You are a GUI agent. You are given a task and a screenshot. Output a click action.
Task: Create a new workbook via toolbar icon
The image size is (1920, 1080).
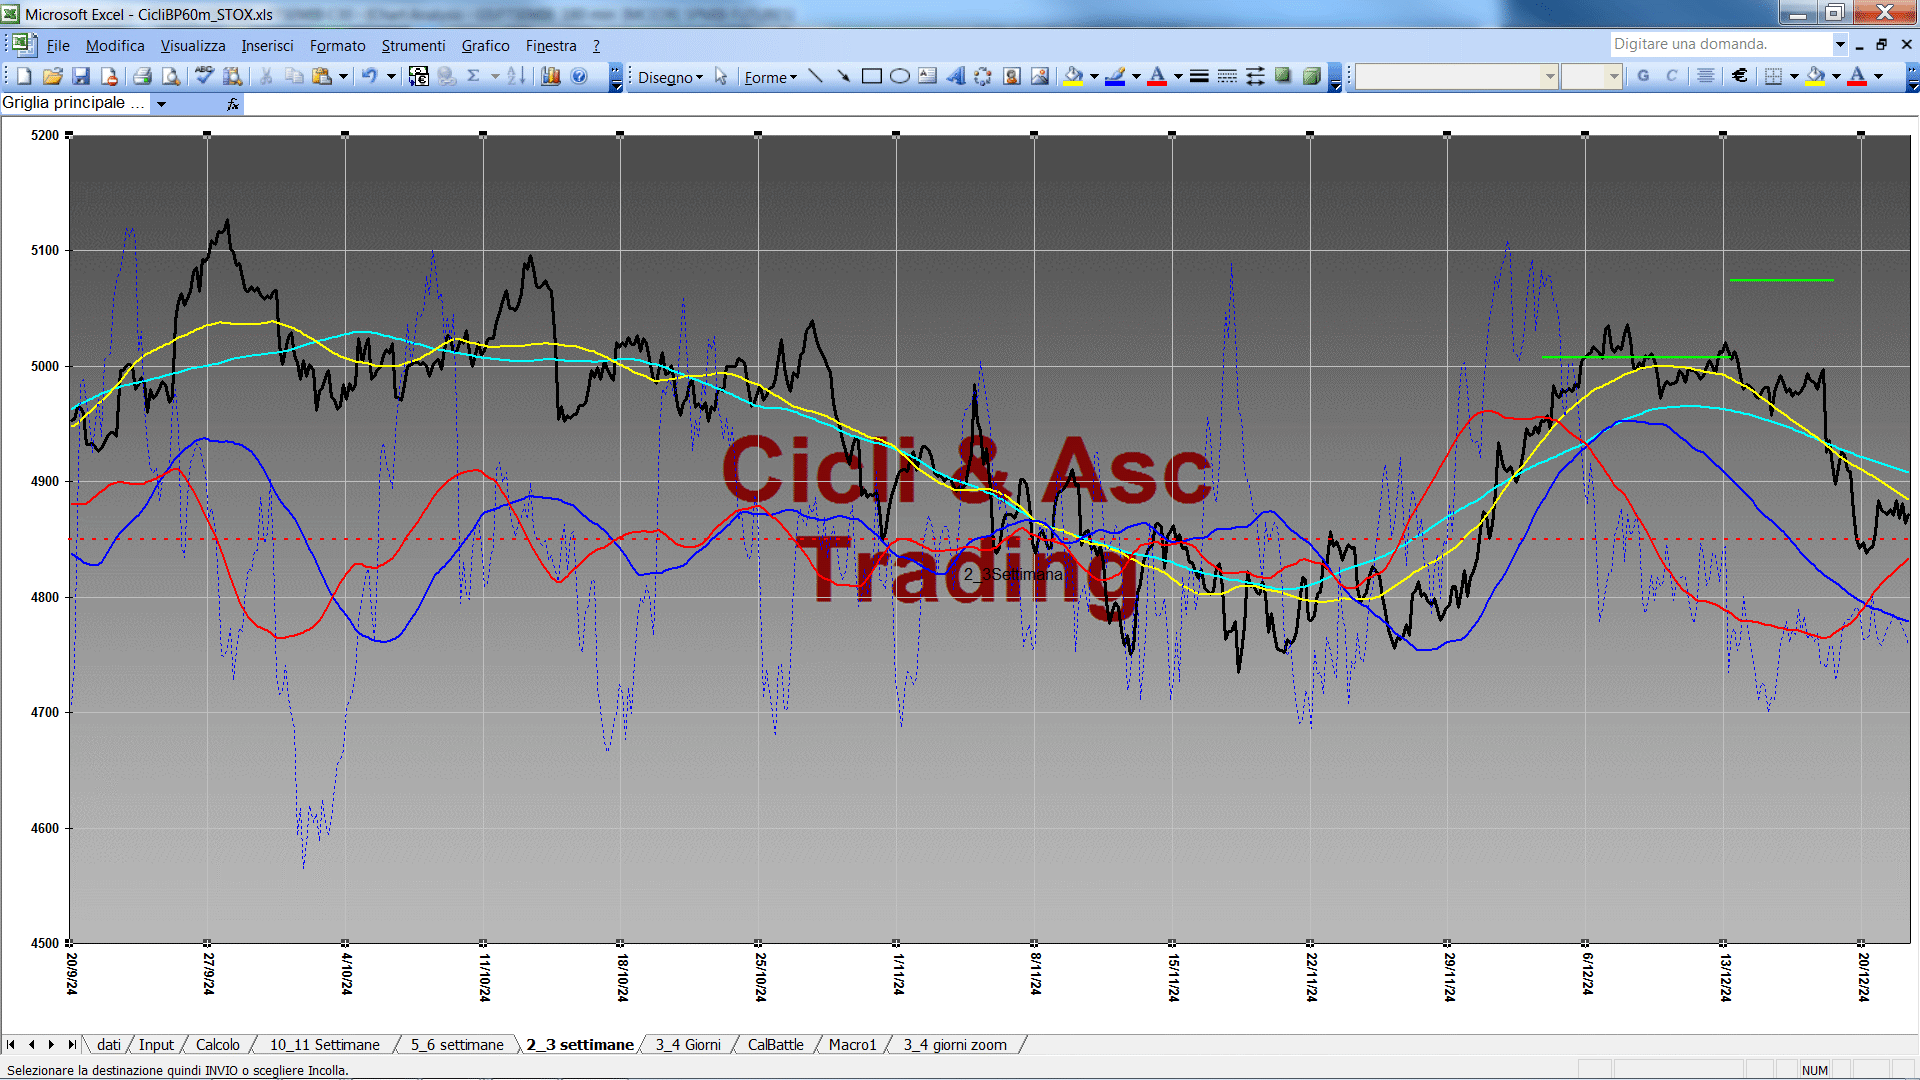(24, 76)
